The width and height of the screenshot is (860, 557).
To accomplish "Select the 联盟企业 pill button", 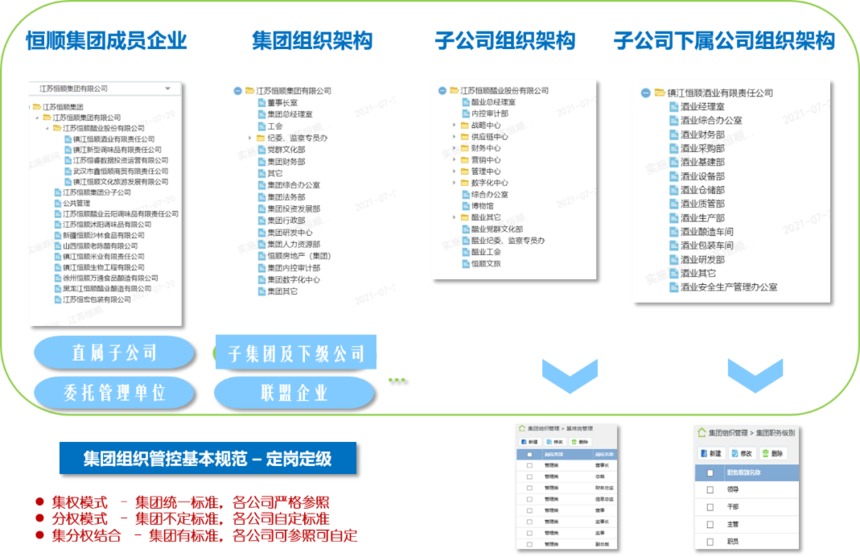I will (x=294, y=393).
